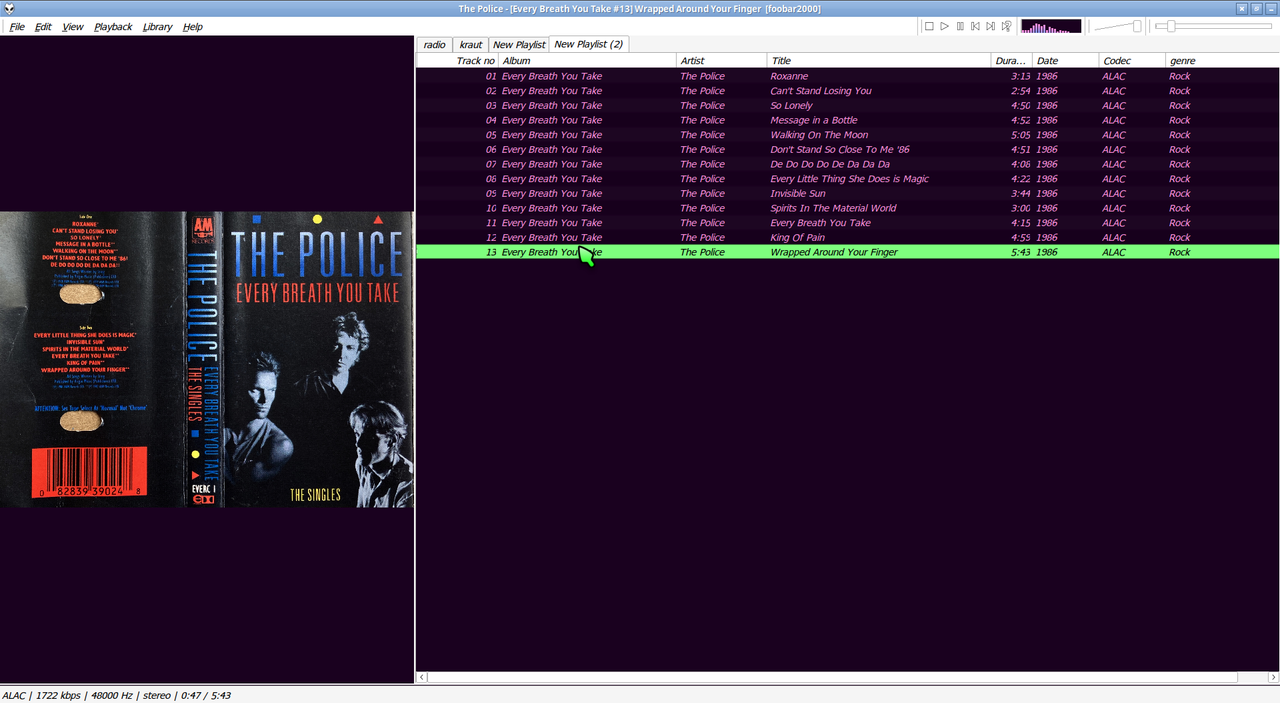Click the Random playback button
Viewport: 1280px width, 703px height.
[x=1007, y=26]
